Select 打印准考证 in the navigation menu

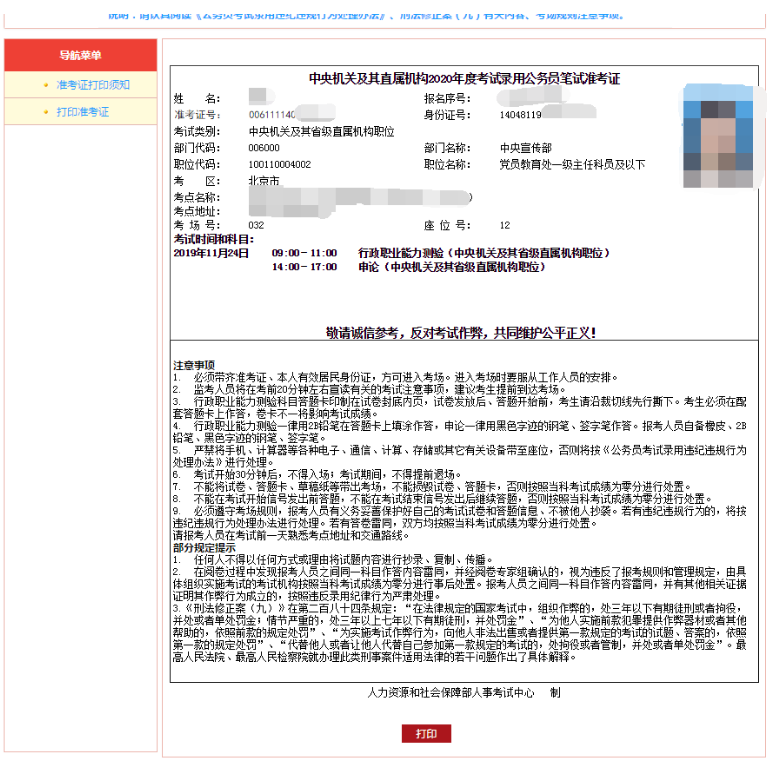pos(82,112)
